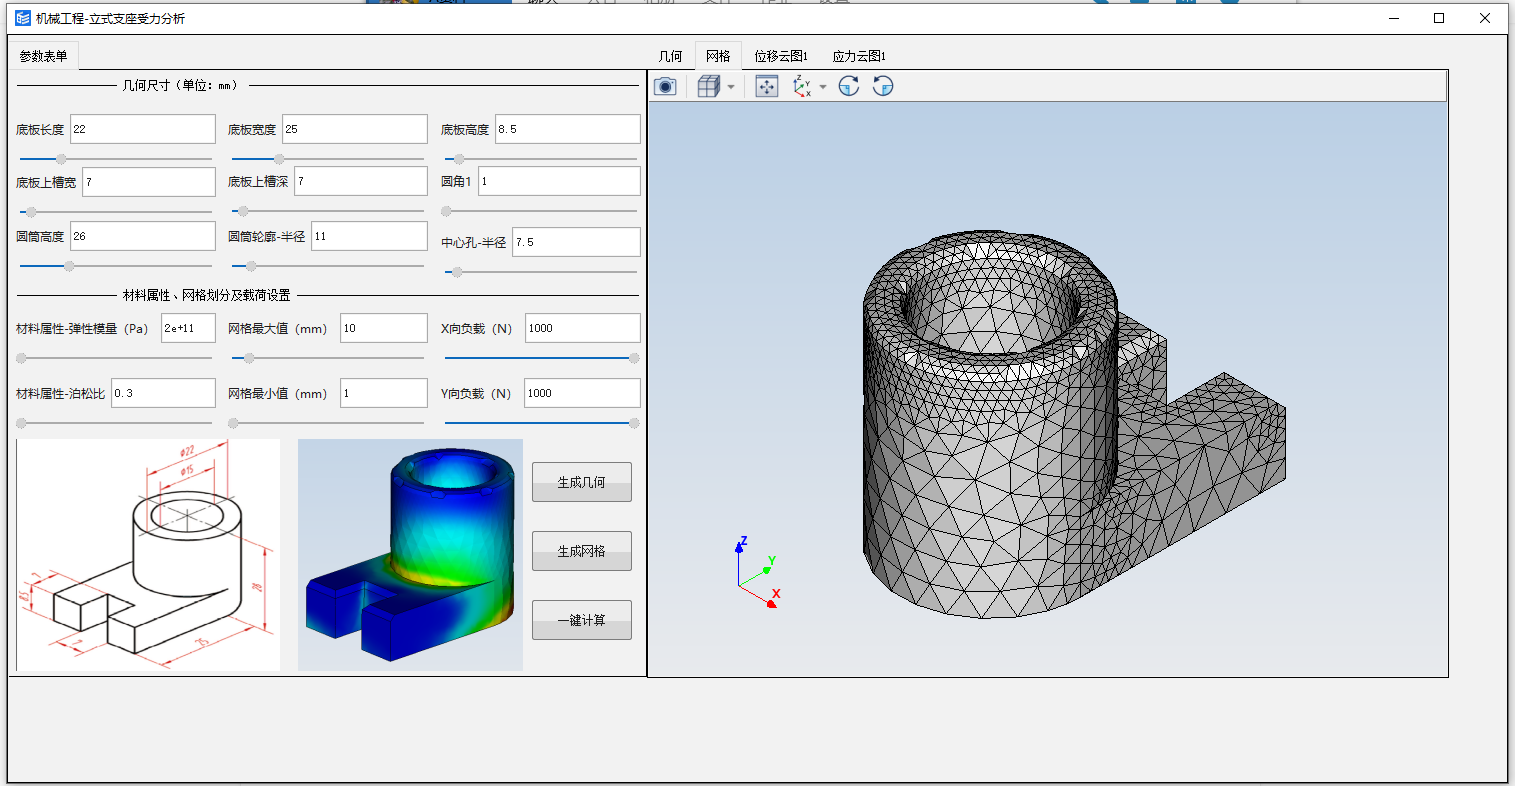Click the 中心孔-半径 input field
Viewport: 1515px width, 786px height.
tap(577, 242)
